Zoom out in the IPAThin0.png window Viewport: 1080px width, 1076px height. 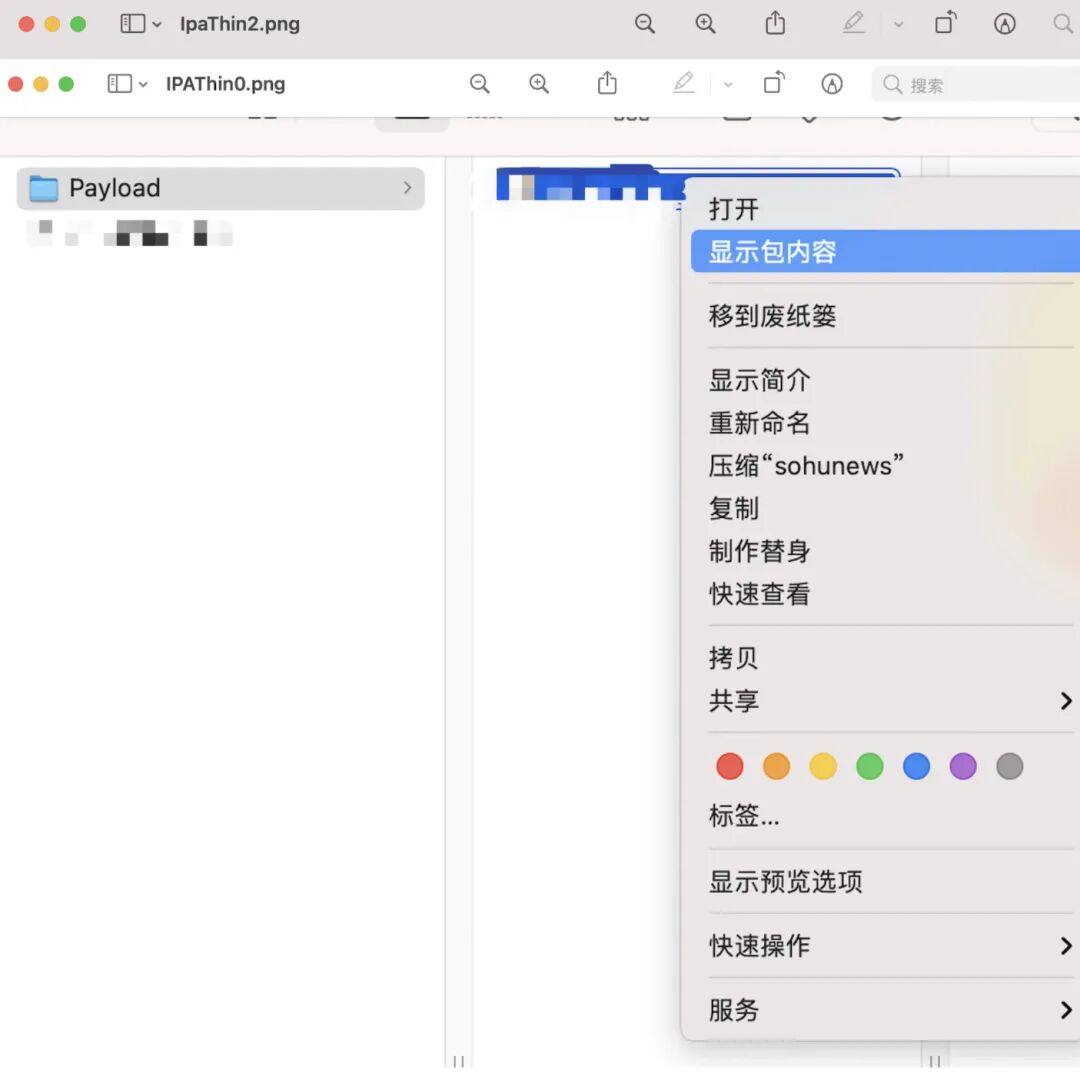click(479, 84)
